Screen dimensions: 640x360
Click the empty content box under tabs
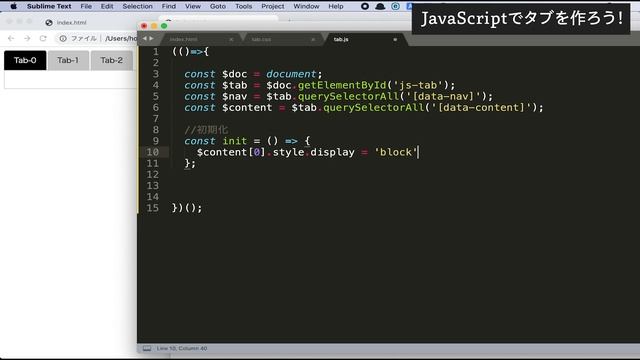click(70, 80)
